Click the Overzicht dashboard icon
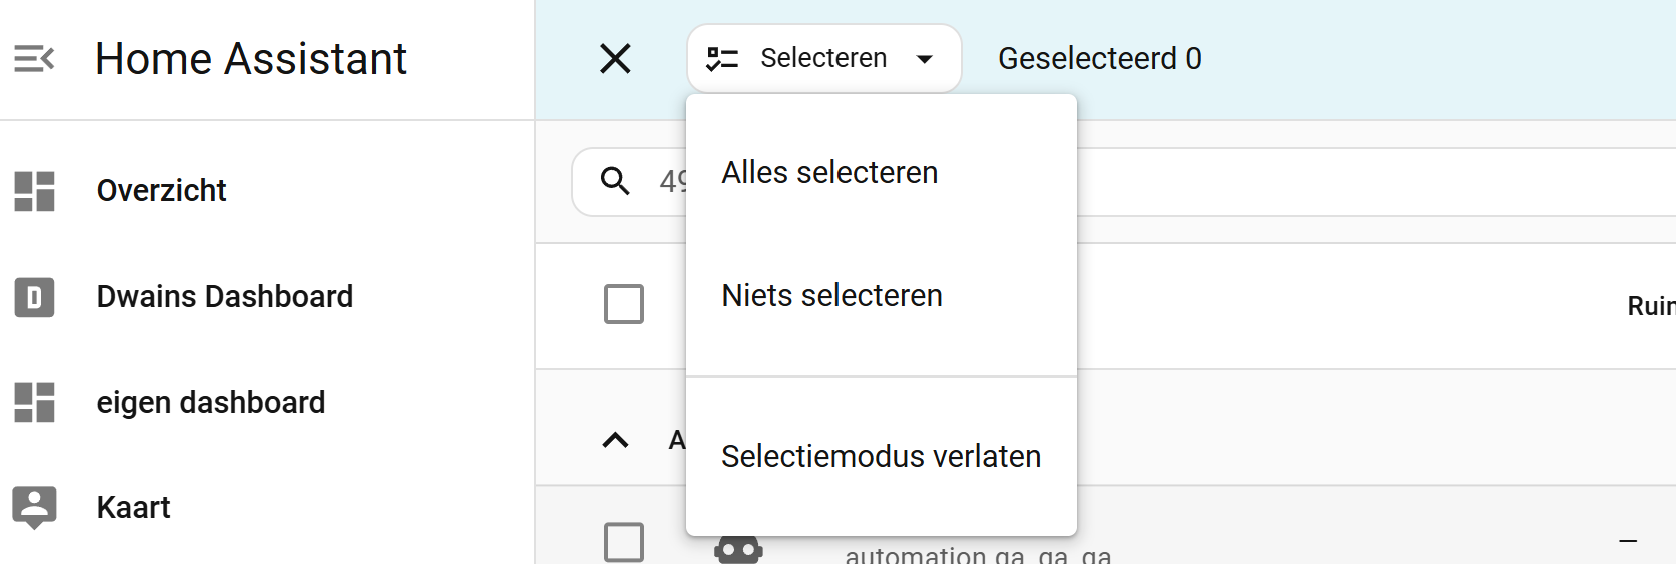Image resolution: width=1676 pixels, height=564 pixels. [x=34, y=191]
